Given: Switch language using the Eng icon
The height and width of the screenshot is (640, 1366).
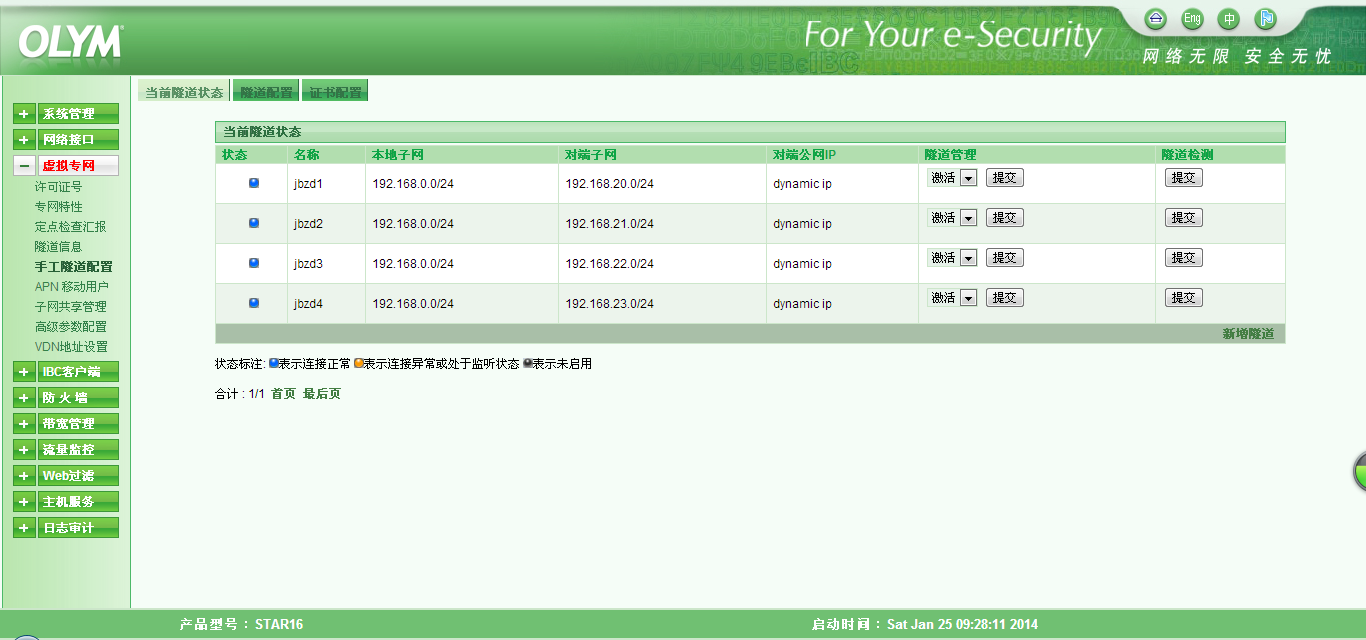Looking at the screenshot, I should [1192, 19].
